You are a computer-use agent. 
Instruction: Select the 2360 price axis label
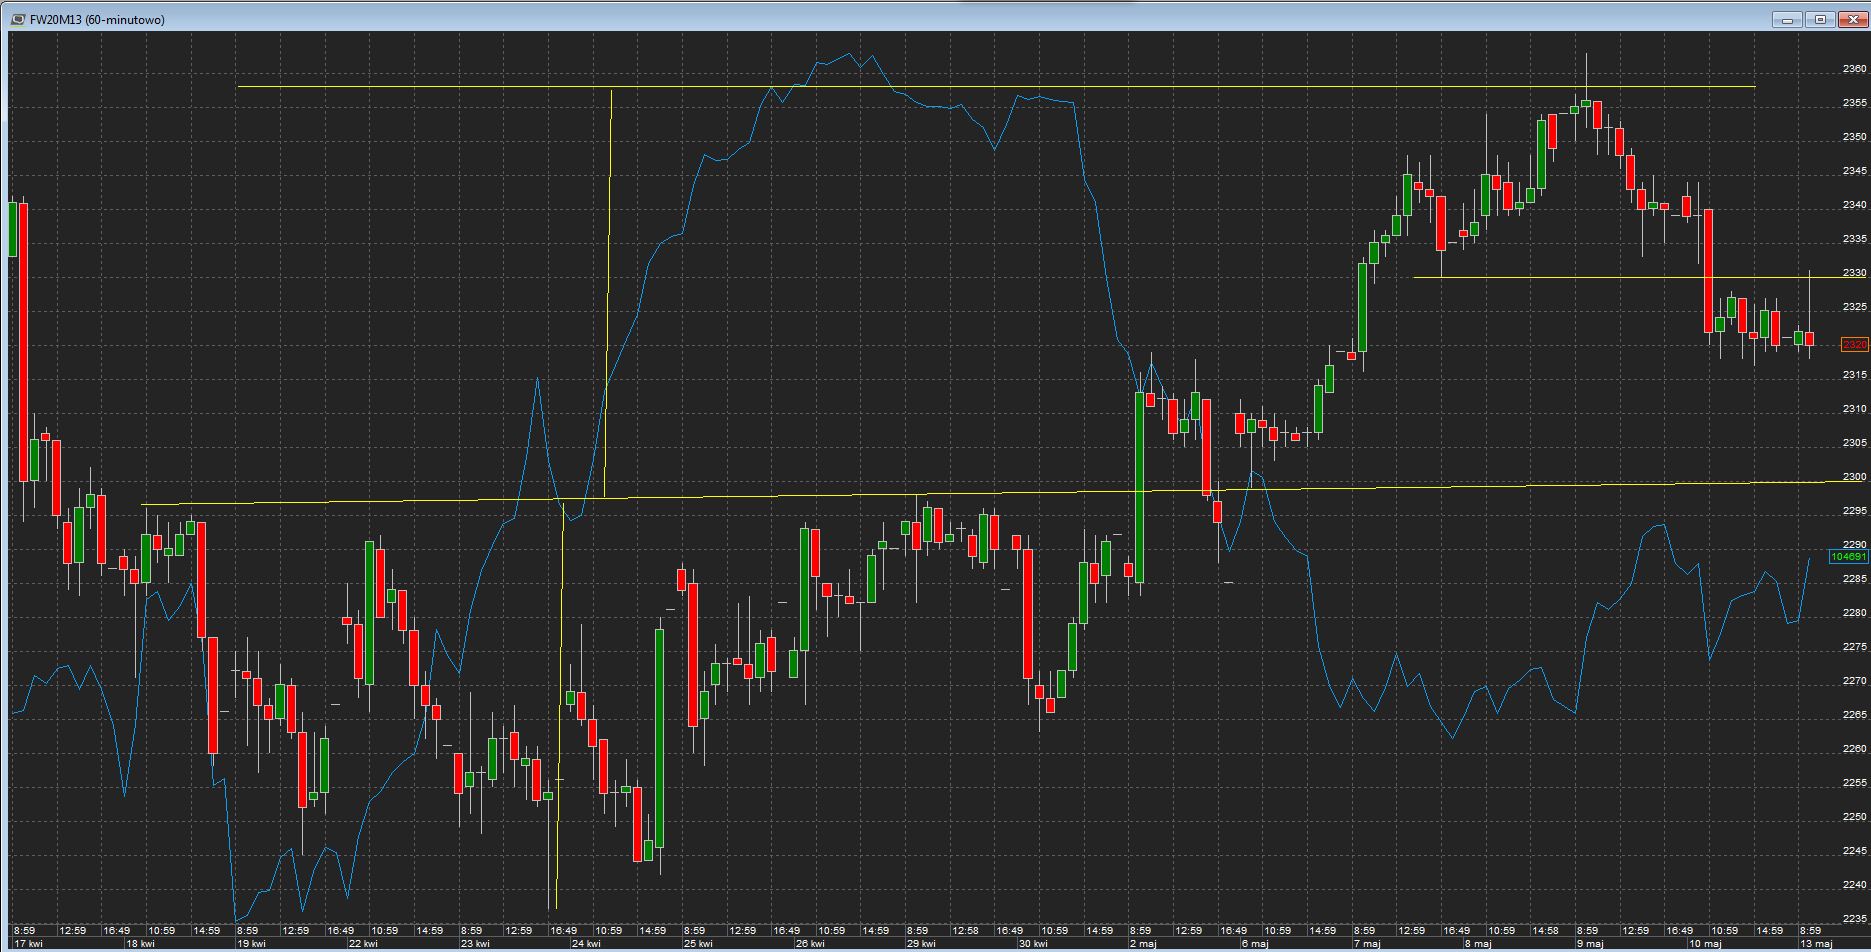click(1854, 69)
